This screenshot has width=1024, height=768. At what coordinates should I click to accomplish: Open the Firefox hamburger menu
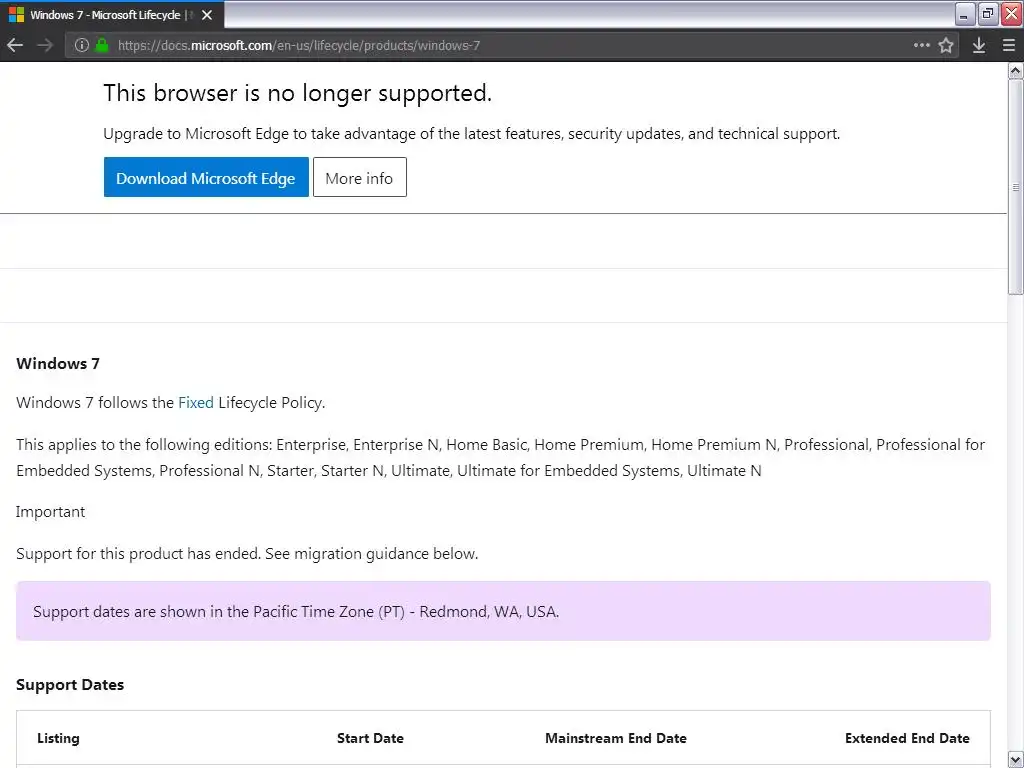(1009, 45)
